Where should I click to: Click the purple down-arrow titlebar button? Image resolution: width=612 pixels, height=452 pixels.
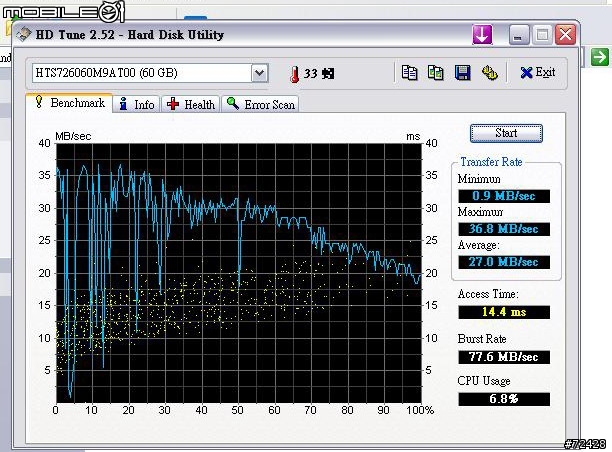(x=482, y=35)
